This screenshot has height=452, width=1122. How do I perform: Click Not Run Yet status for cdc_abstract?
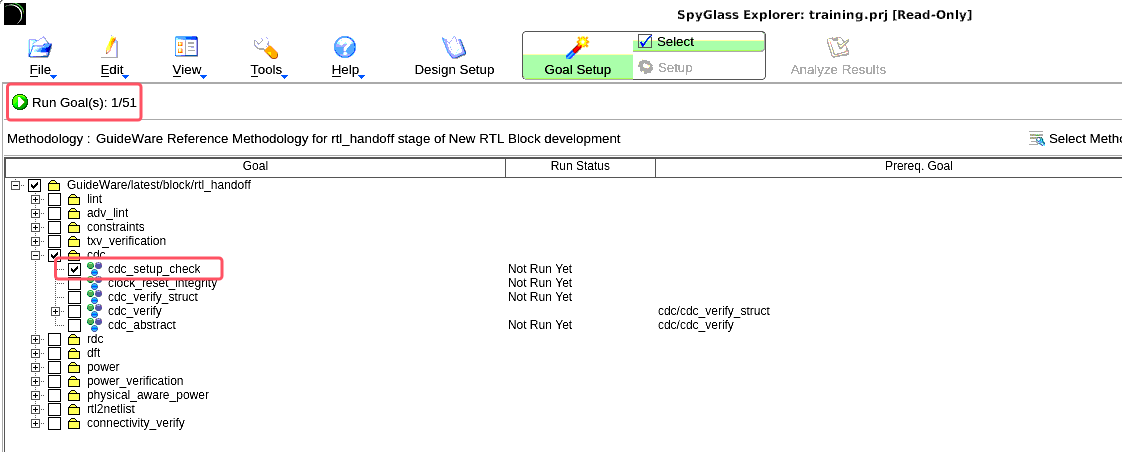540,325
